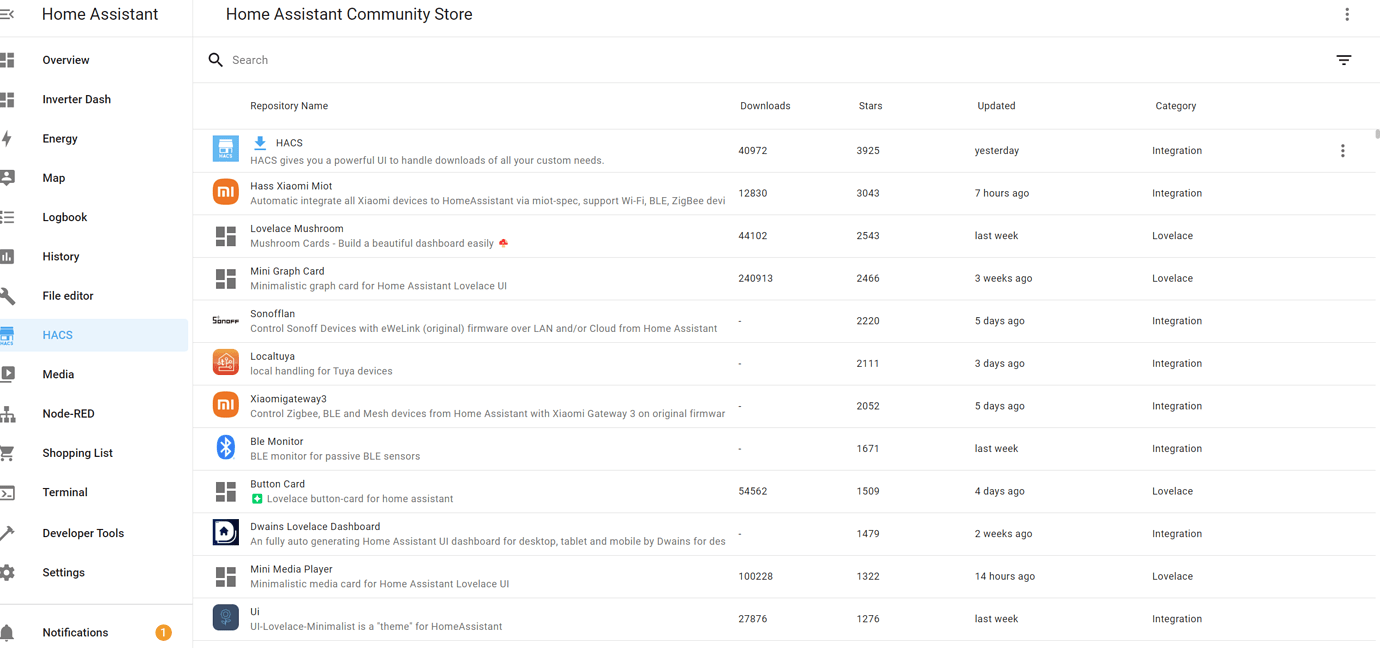
Task: Open the Mini Graph Card repository
Action: [x=287, y=270]
